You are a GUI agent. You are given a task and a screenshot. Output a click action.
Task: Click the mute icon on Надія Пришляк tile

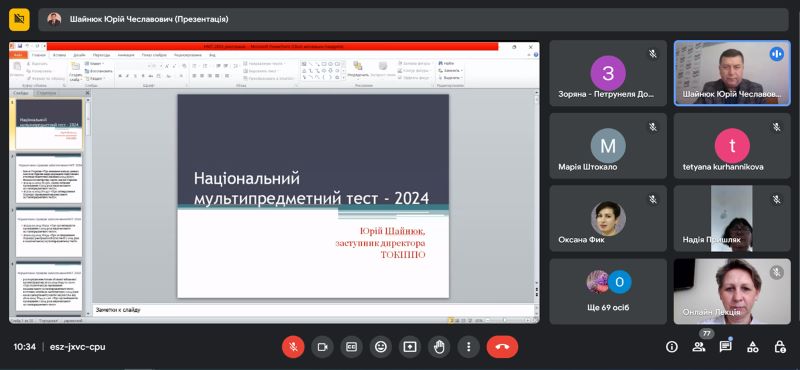point(777,200)
